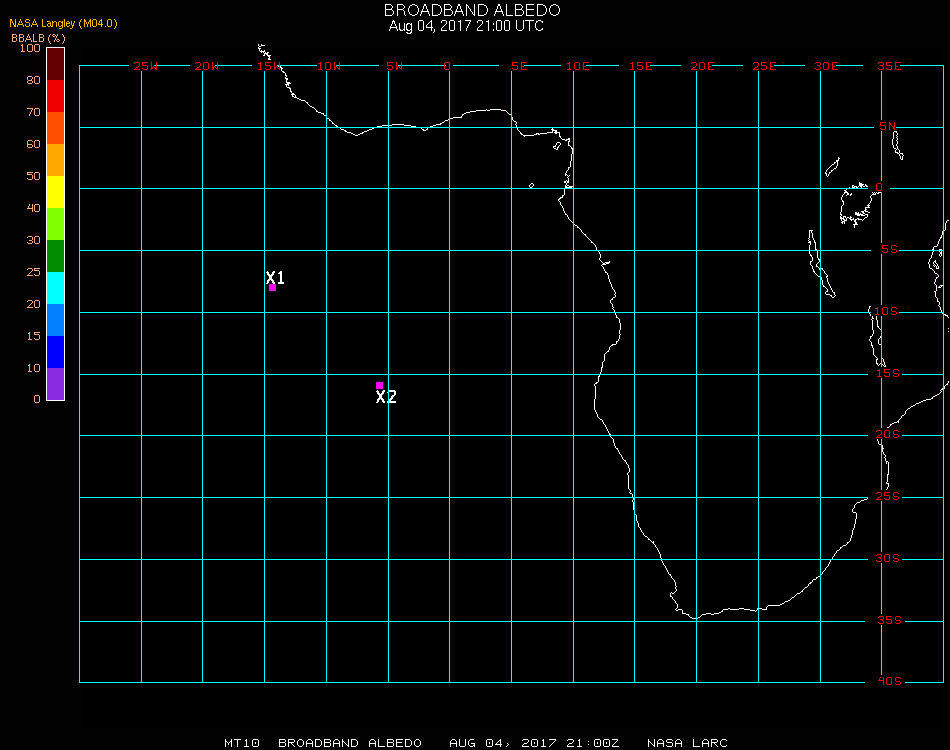
Task: Select the orange 50-60 colorbar segment
Action: tap(55, 160)
